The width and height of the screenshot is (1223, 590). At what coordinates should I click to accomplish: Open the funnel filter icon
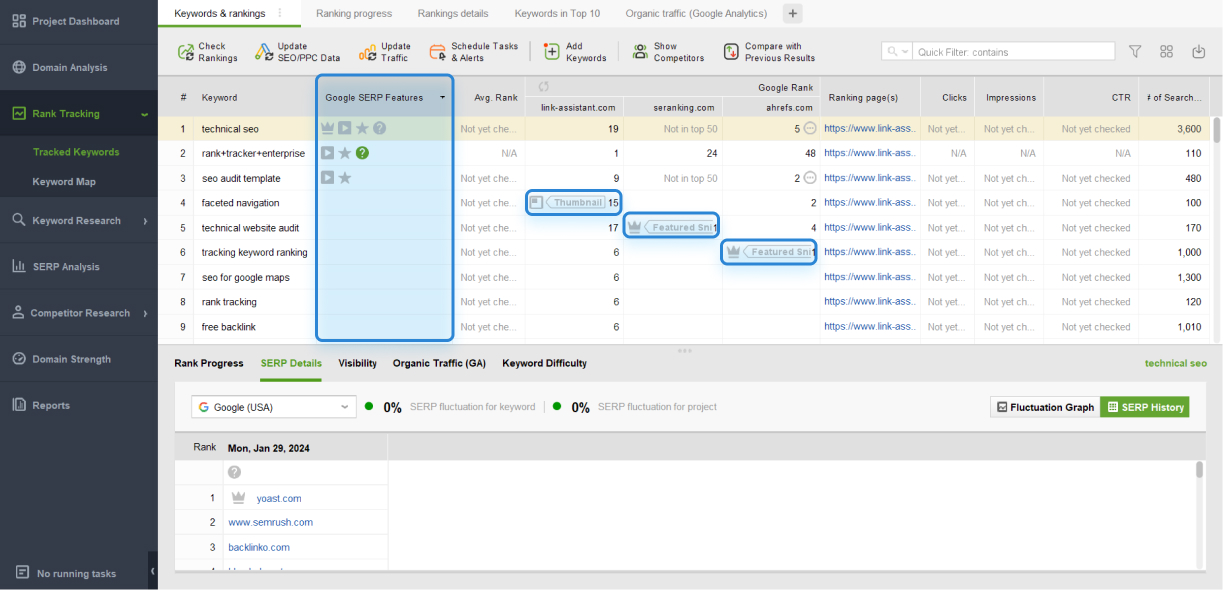pyautogui.click(x=1135, y=52)
